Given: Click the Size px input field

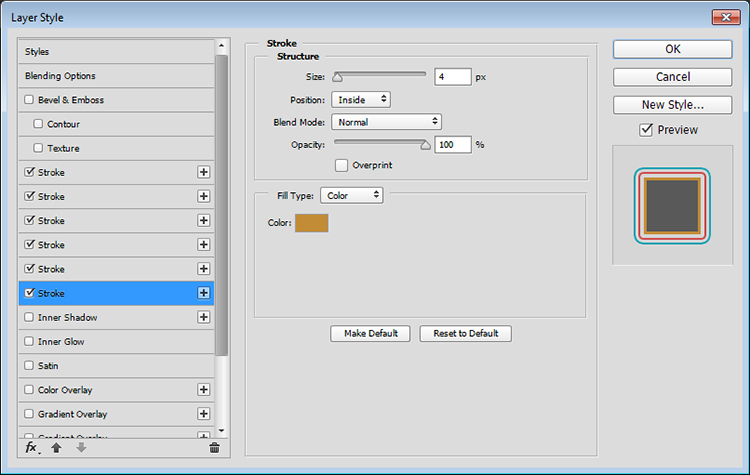Looking at the screenshot, I should click(452, 76).
